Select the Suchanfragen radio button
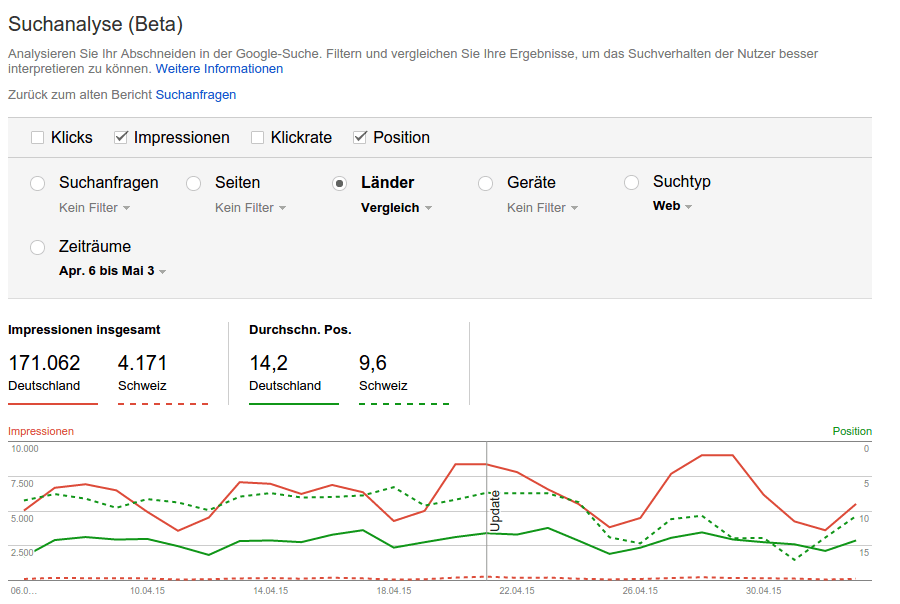Image resolution: width=900 pixels, height=604 pixels. click(x=38, y=183)
